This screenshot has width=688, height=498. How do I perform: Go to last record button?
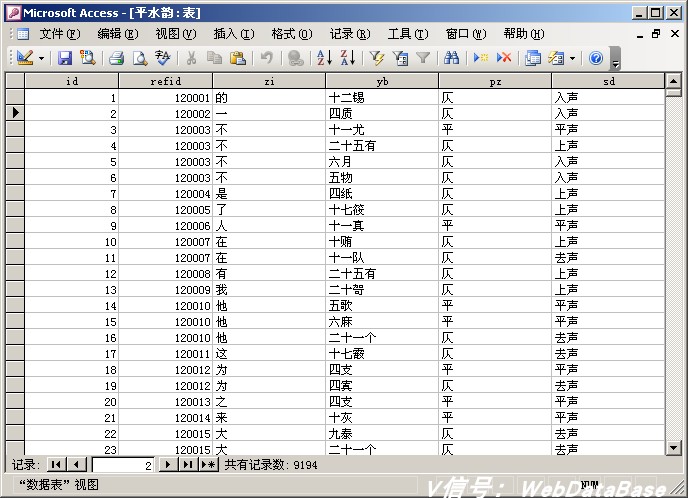tap(188, 464)
